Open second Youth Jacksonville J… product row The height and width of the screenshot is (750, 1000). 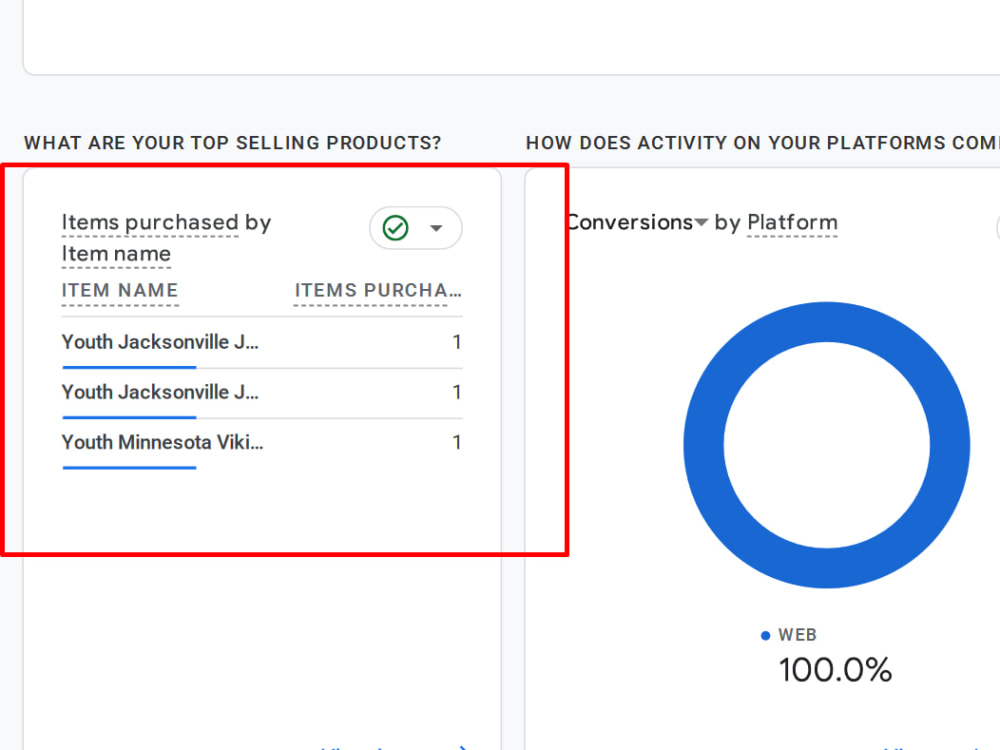tap(261, 392)
